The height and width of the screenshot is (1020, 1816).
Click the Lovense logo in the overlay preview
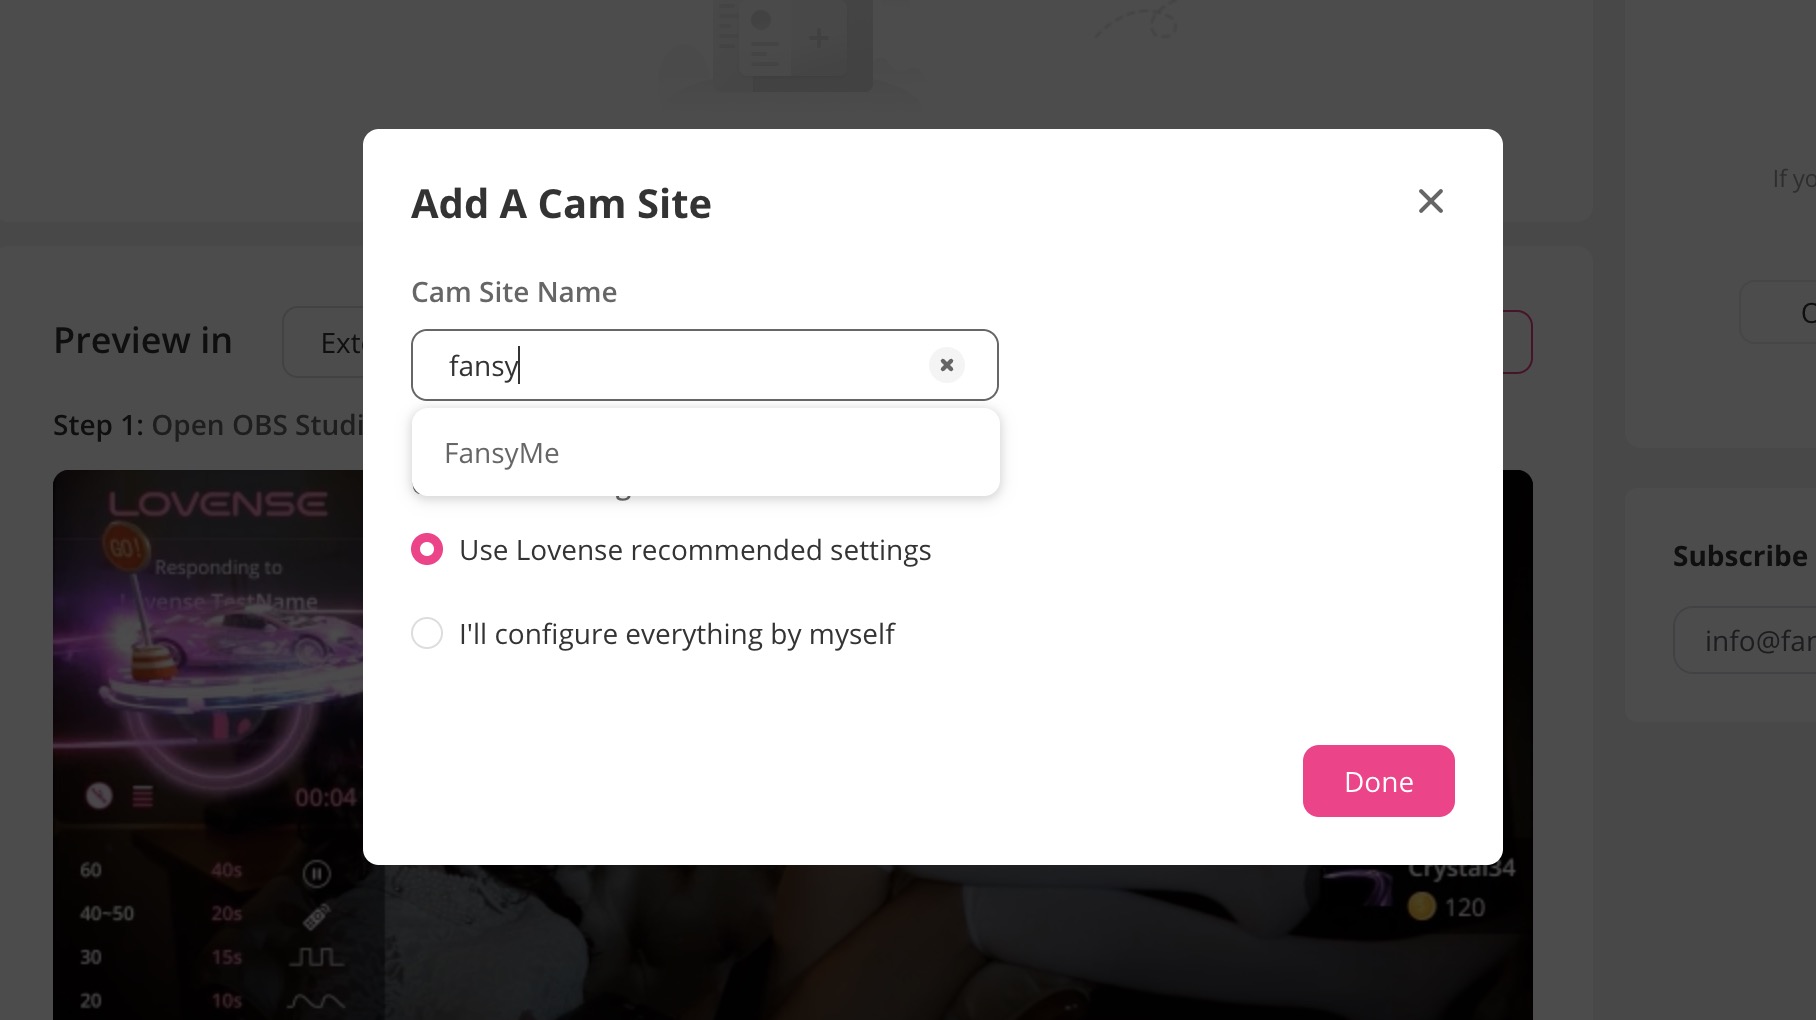[x=218, y=504]
